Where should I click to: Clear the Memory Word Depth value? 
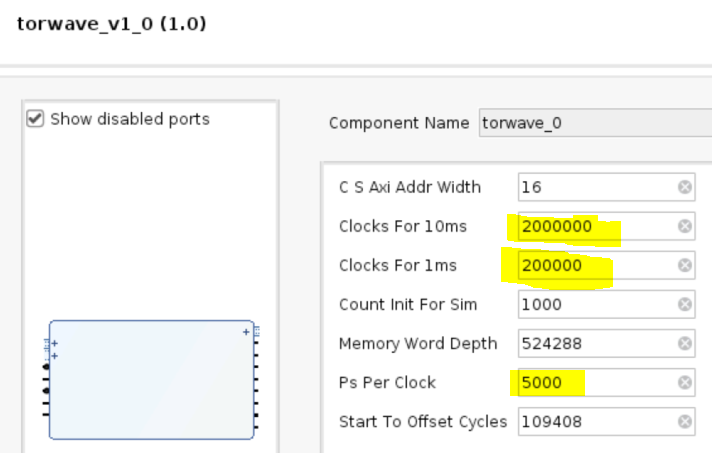[x=685, y=343]
